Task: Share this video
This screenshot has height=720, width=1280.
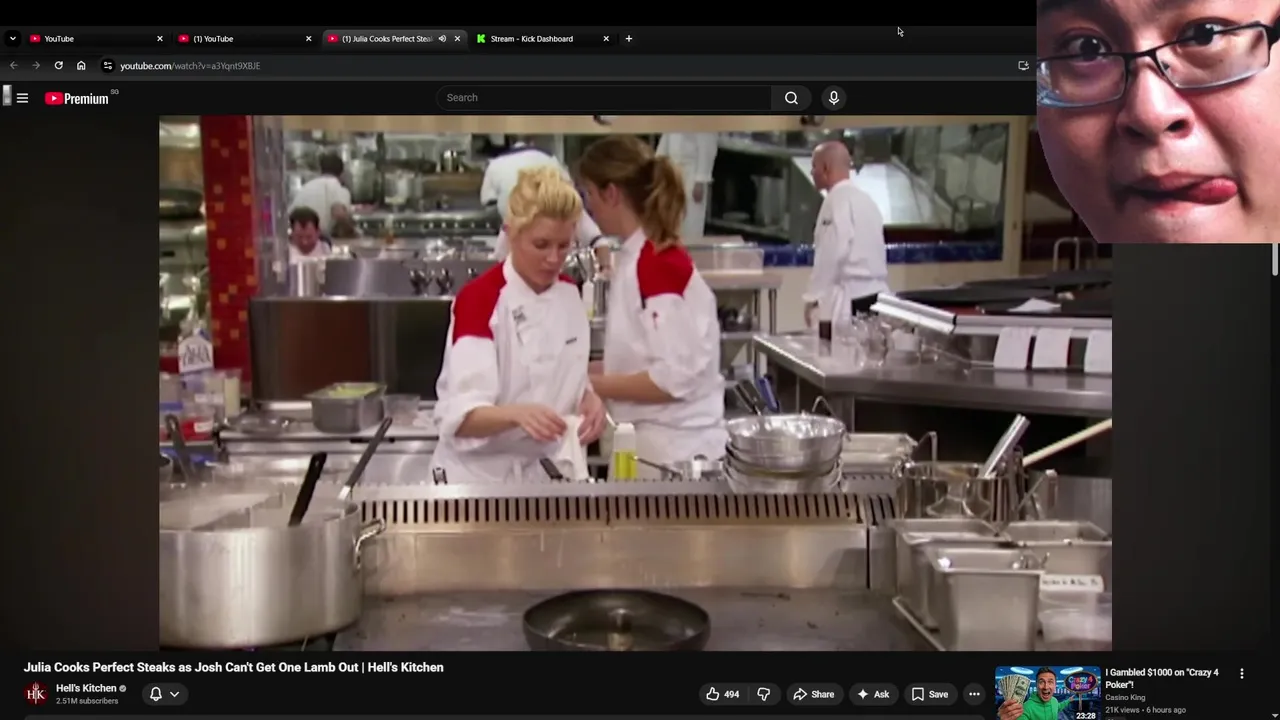Action: 813,694
